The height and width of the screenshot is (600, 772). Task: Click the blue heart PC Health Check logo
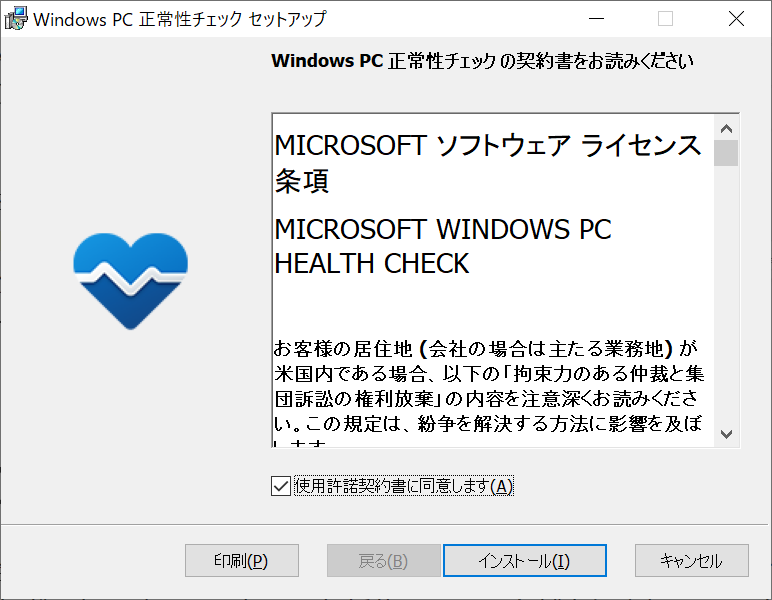[130, 281]
